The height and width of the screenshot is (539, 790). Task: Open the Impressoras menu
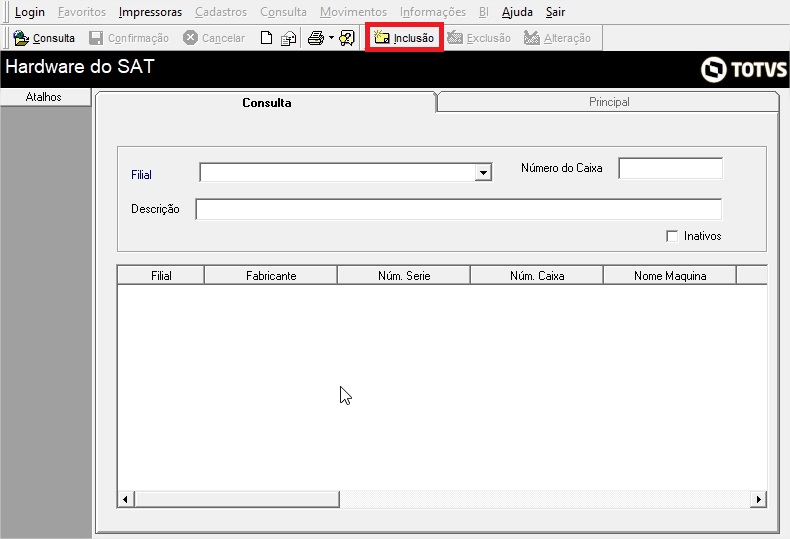(x=150, y=12)
